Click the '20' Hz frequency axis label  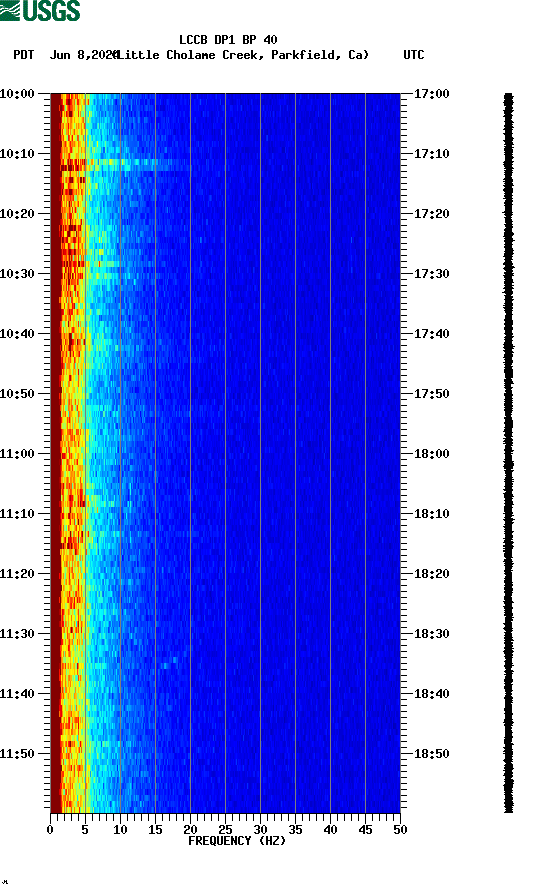[x=190, y=830]
